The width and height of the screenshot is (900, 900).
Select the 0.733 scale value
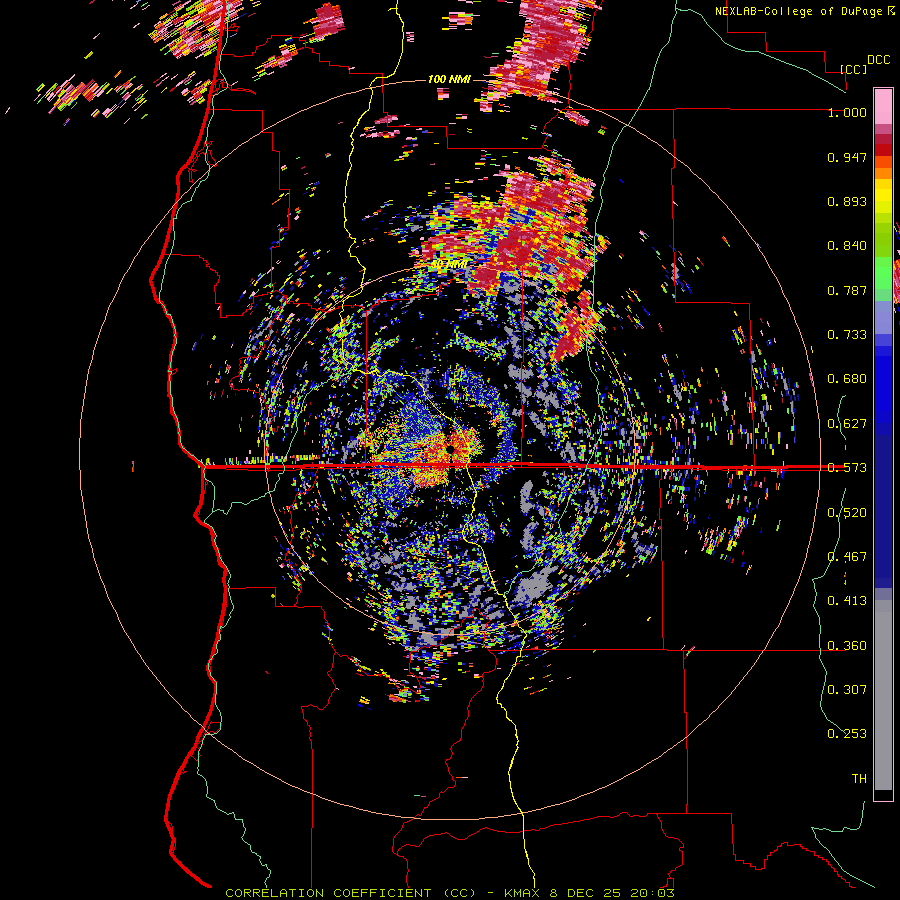[847, 335]
